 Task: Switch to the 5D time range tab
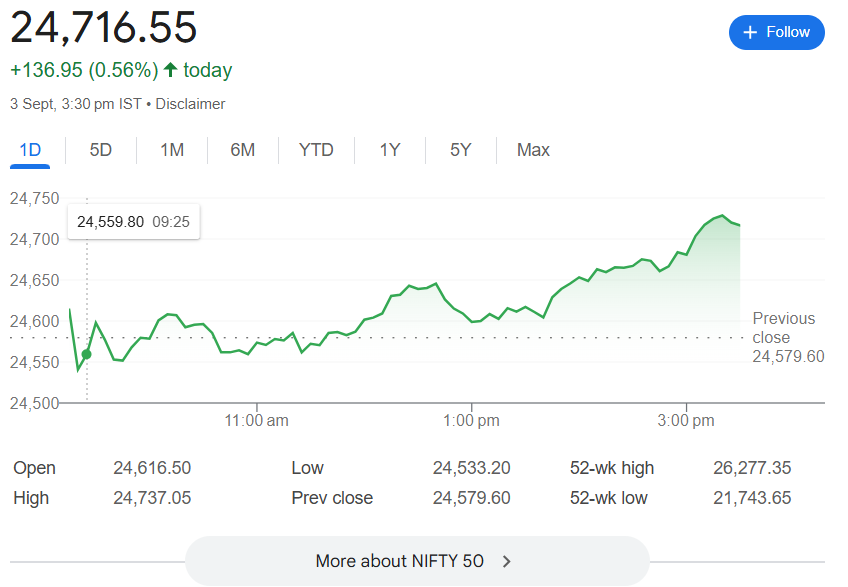101,150
